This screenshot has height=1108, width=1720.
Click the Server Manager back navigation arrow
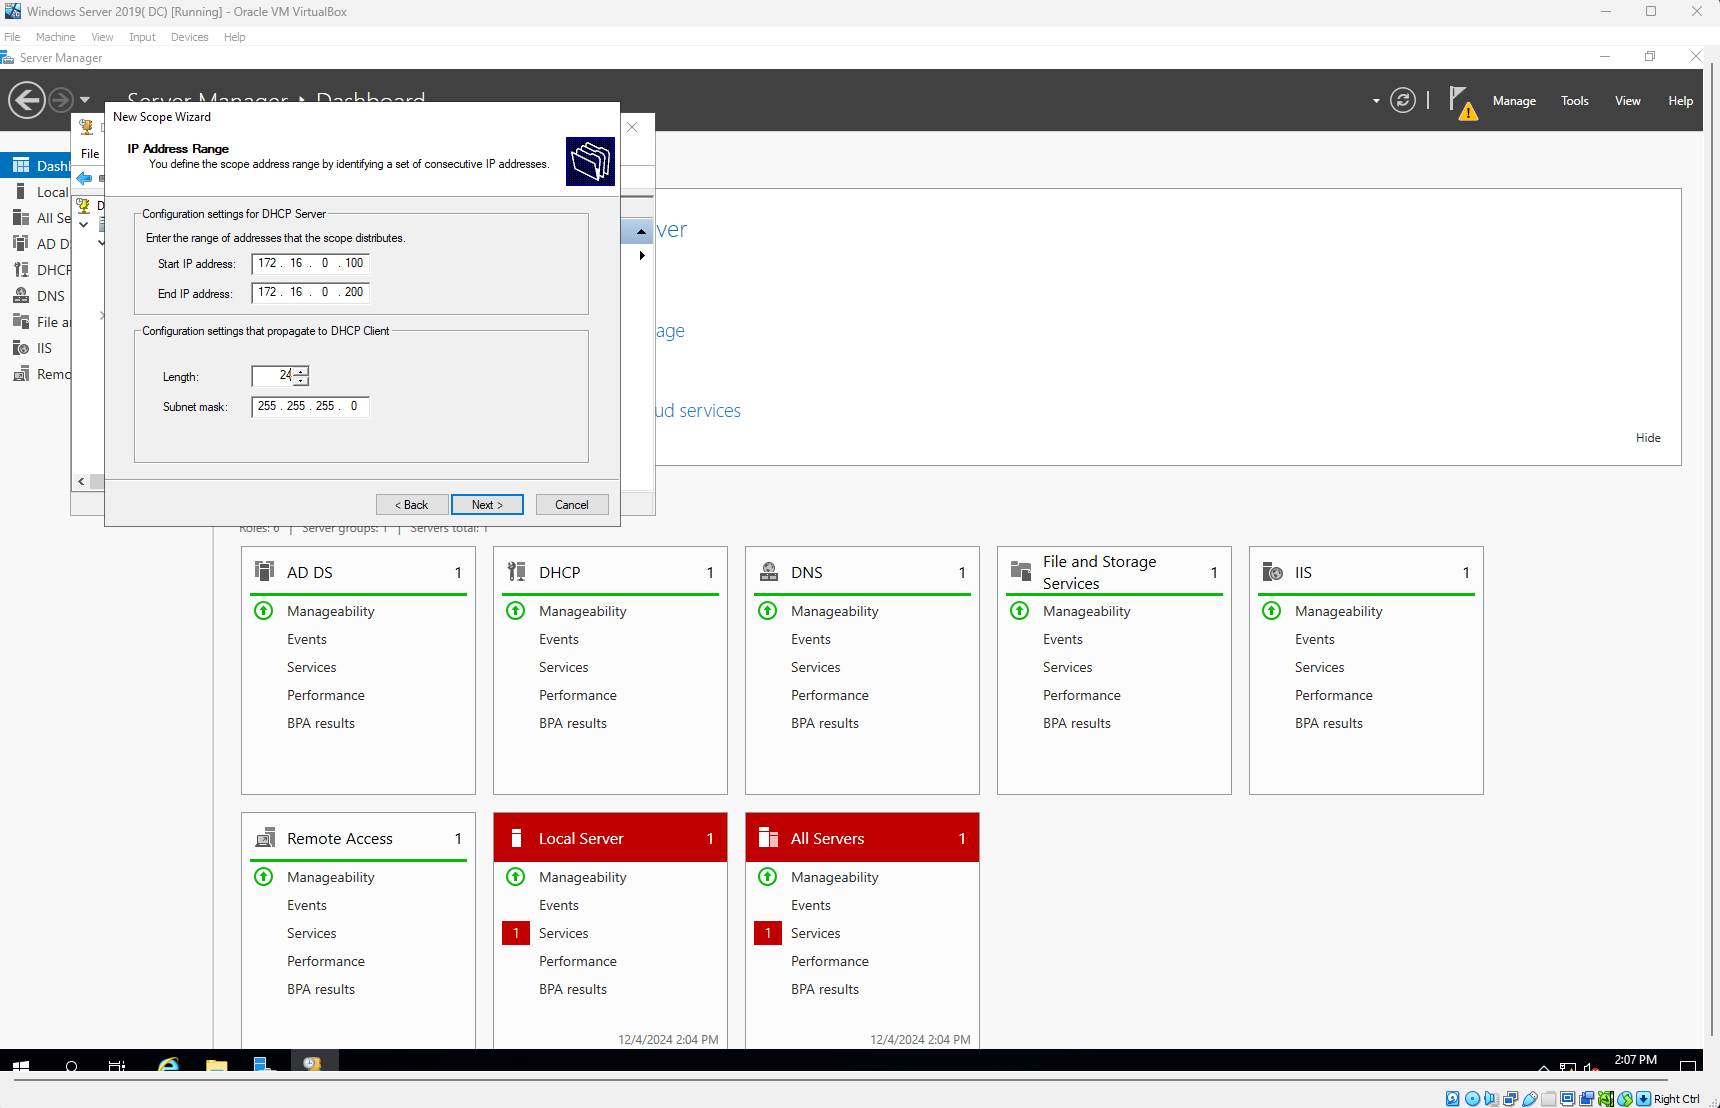[x=27, y=100]
